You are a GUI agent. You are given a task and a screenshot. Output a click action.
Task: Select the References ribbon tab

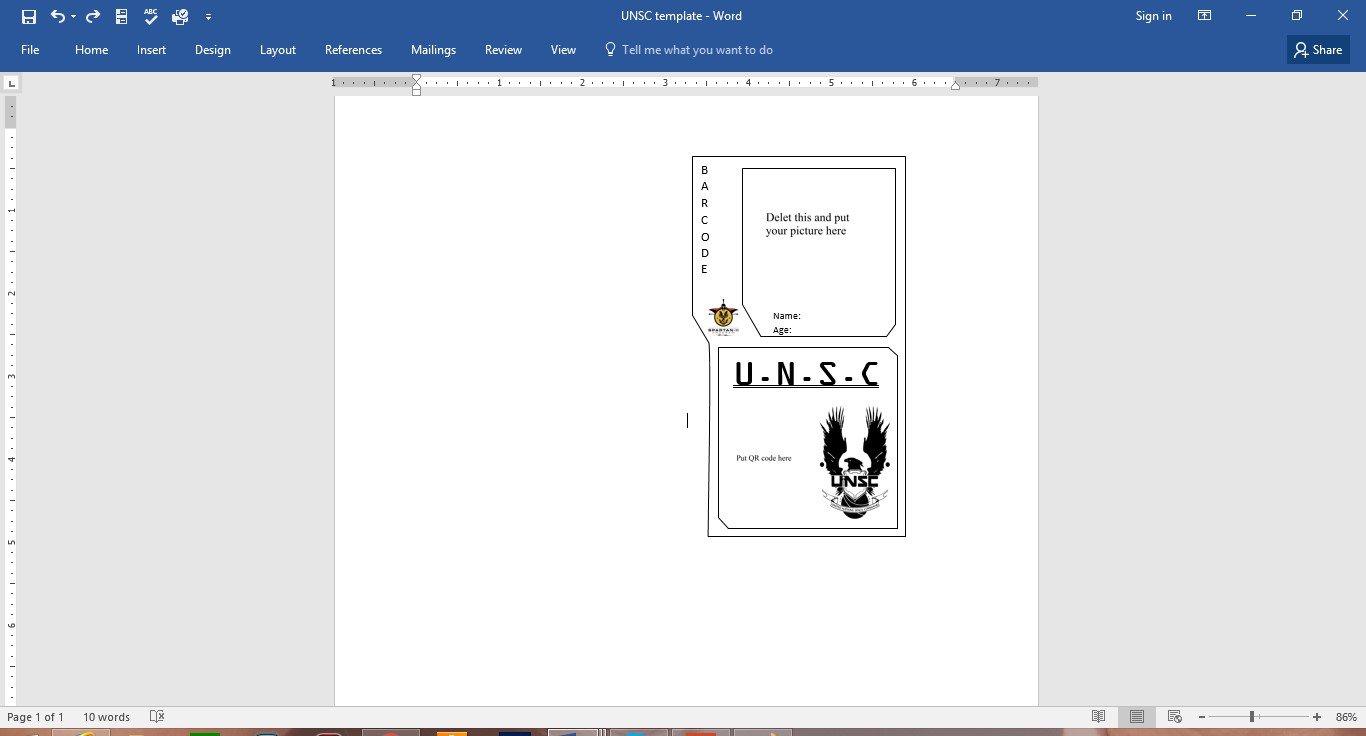353,50
